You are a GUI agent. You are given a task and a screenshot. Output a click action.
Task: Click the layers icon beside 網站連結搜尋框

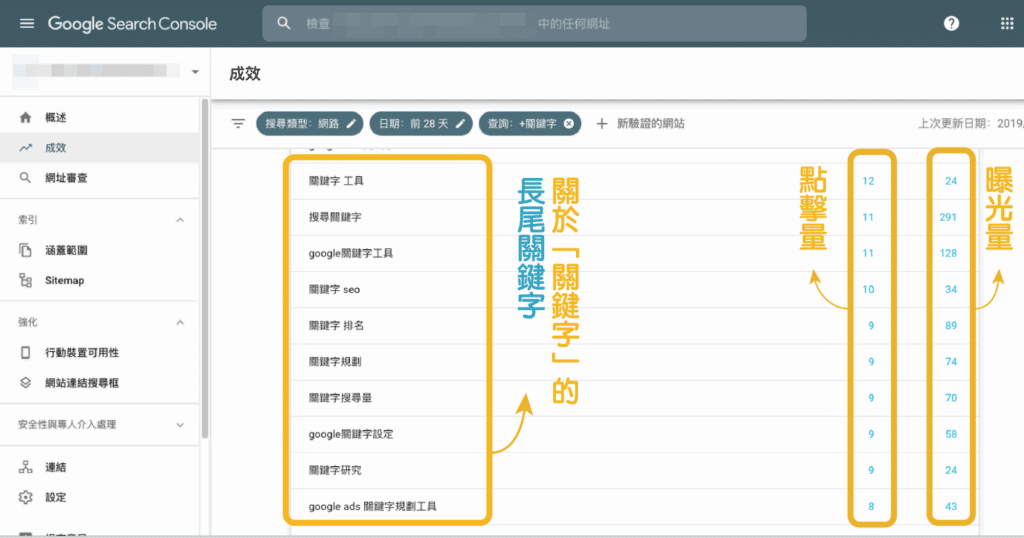click(x=25, y=383)
